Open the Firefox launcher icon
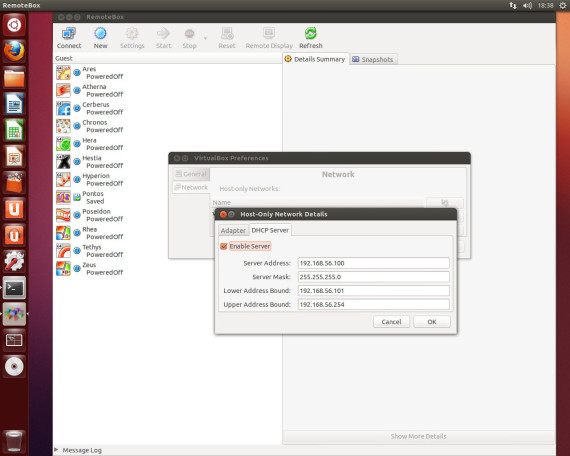Screen dimensions: 570x456 pos(14,51)
